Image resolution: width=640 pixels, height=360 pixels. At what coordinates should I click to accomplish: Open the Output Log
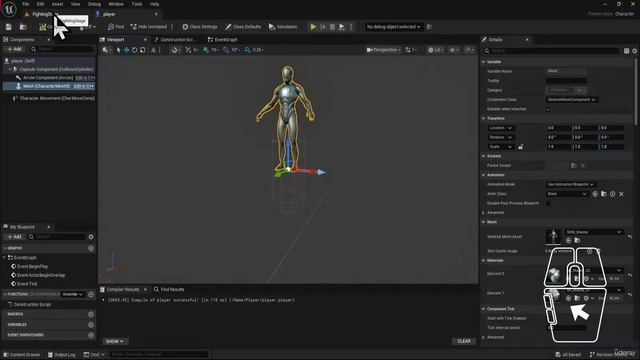click(62, 355)
